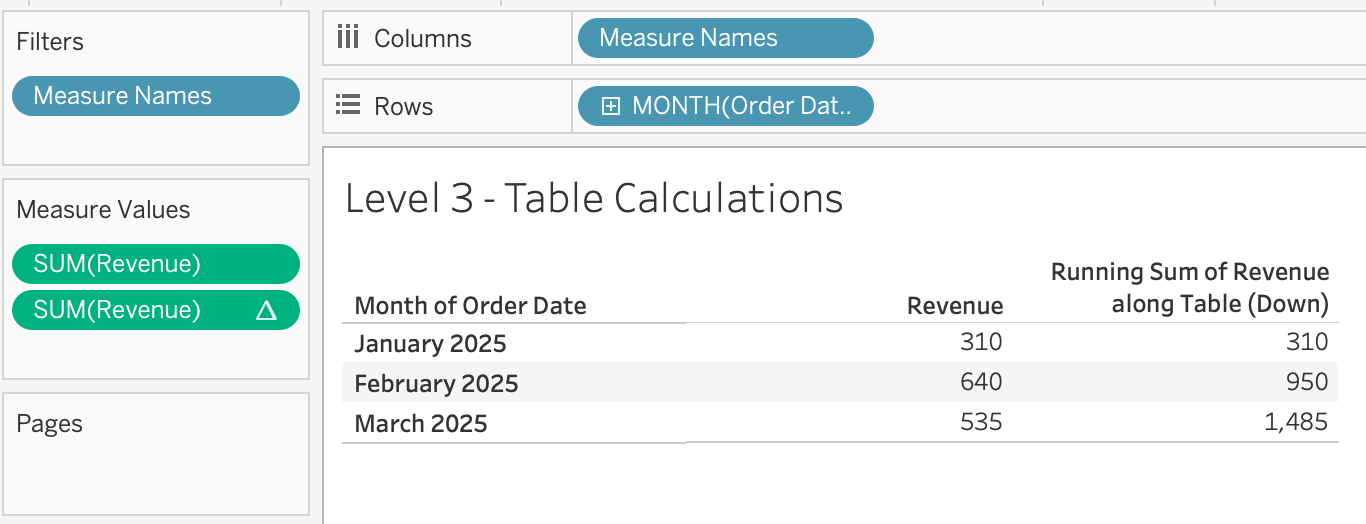Select the January 2025 row header

point(431,344)
